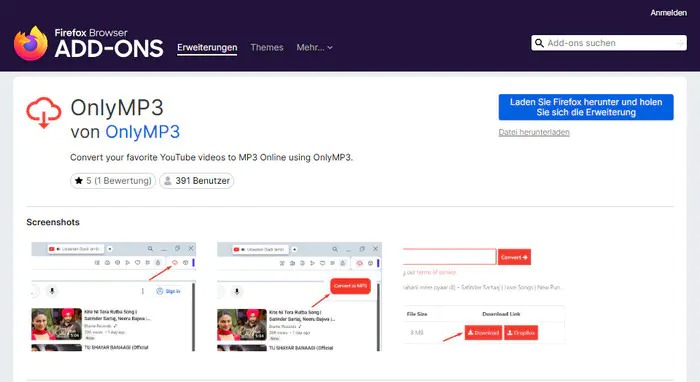Click the search magnifier icon

539,43
